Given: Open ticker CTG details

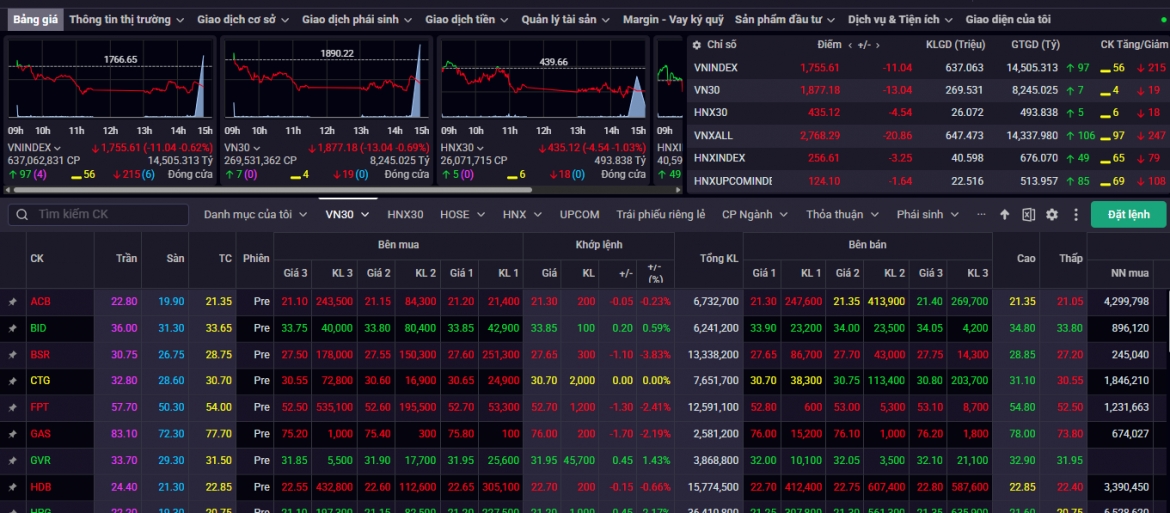Looking at the screenshot, I should coord(40,381).
